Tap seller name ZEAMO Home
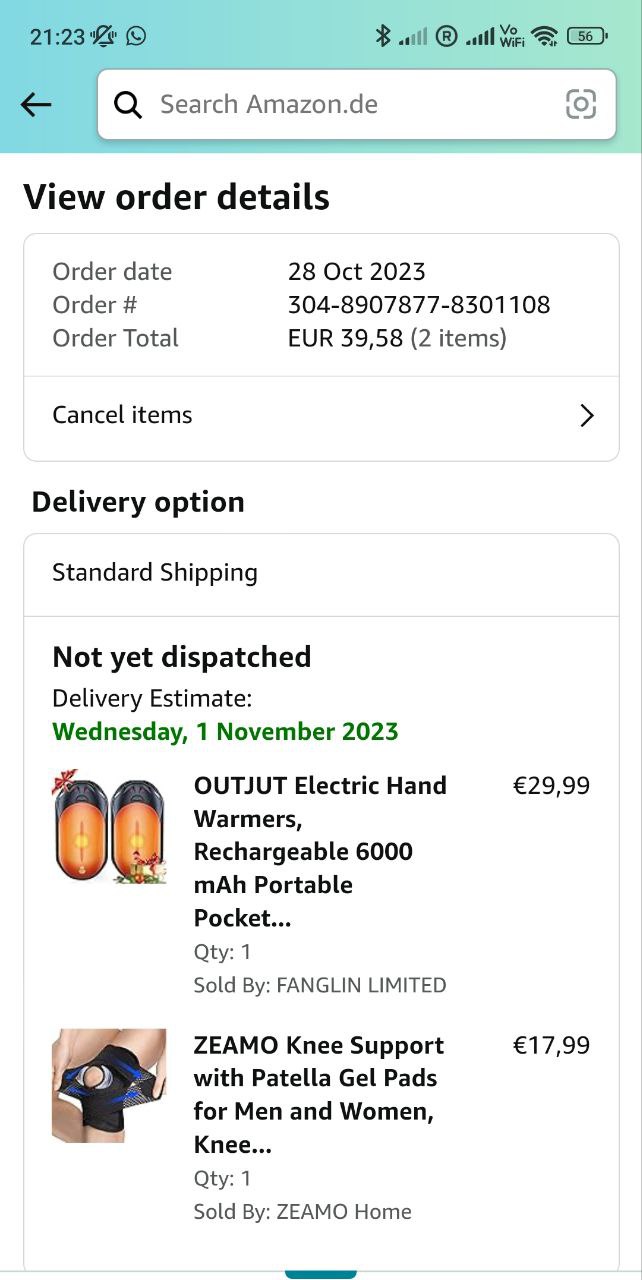642x1280 pixels. (x=343, y=1211)
